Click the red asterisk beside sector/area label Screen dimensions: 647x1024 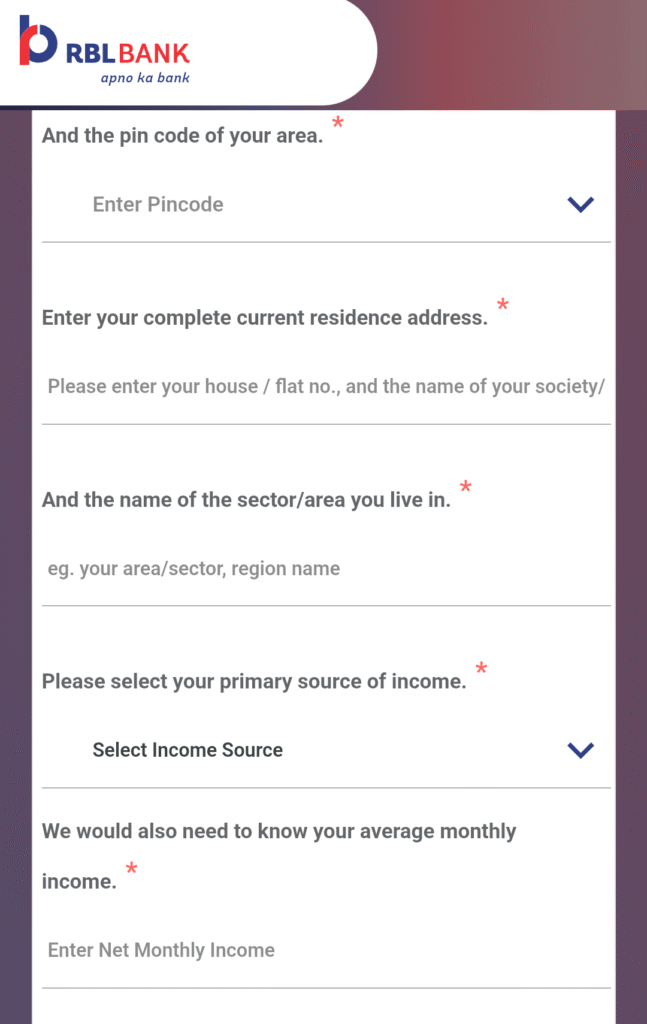(x=466, y=487)
